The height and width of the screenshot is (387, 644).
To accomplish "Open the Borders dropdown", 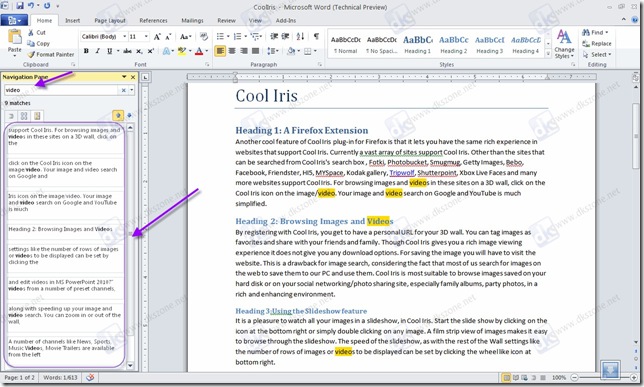I will (315, 51).
